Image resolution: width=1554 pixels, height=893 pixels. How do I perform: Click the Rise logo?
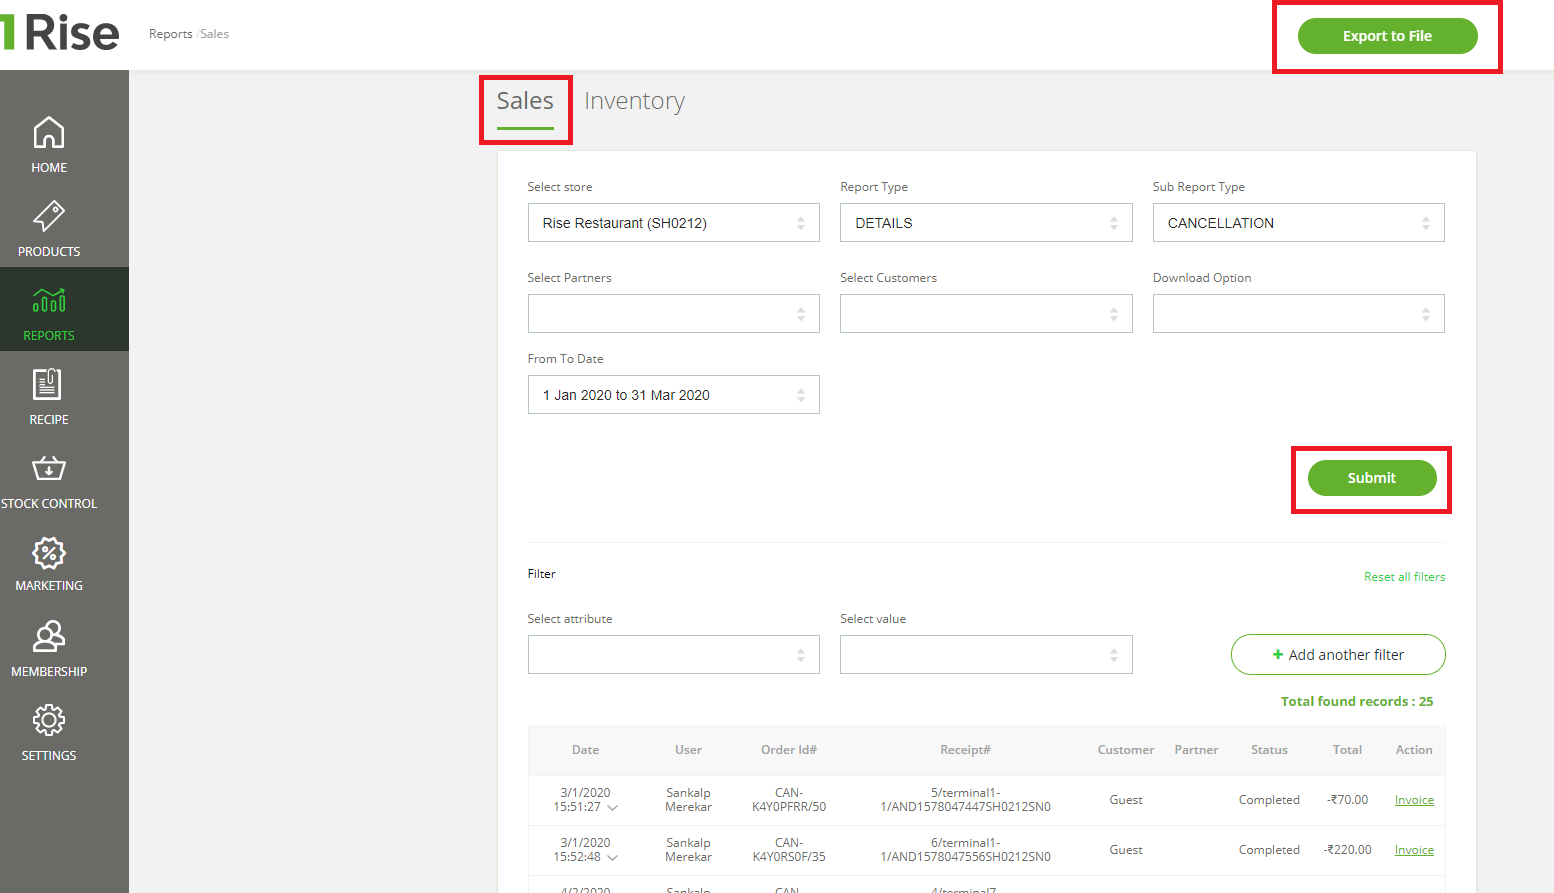tap(60, 33)
